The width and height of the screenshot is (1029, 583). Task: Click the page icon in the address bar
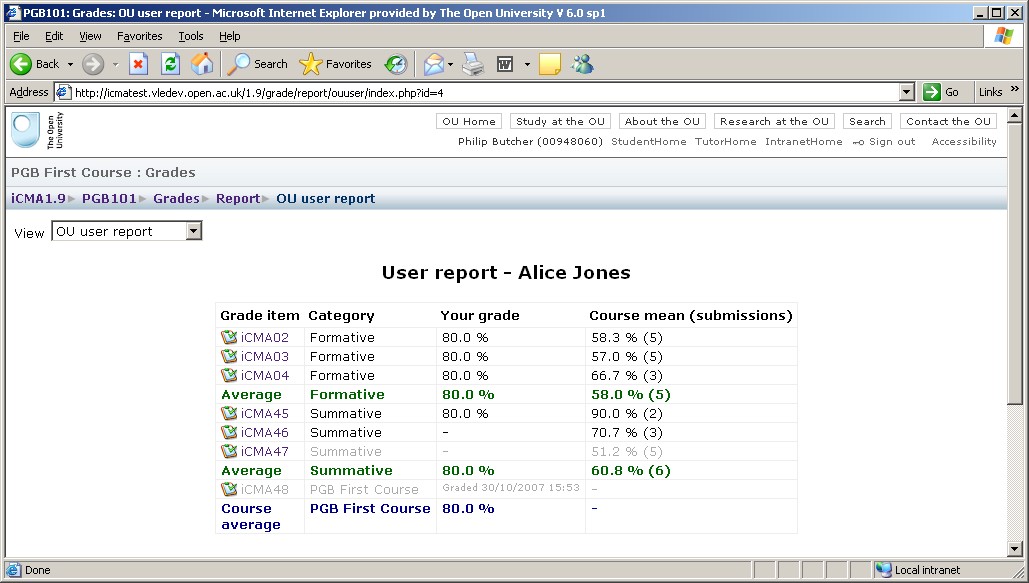click(64, 92)
